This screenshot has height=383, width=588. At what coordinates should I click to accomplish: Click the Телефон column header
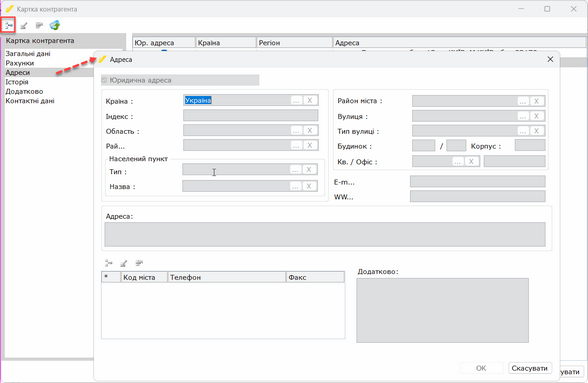coord(226,277)
